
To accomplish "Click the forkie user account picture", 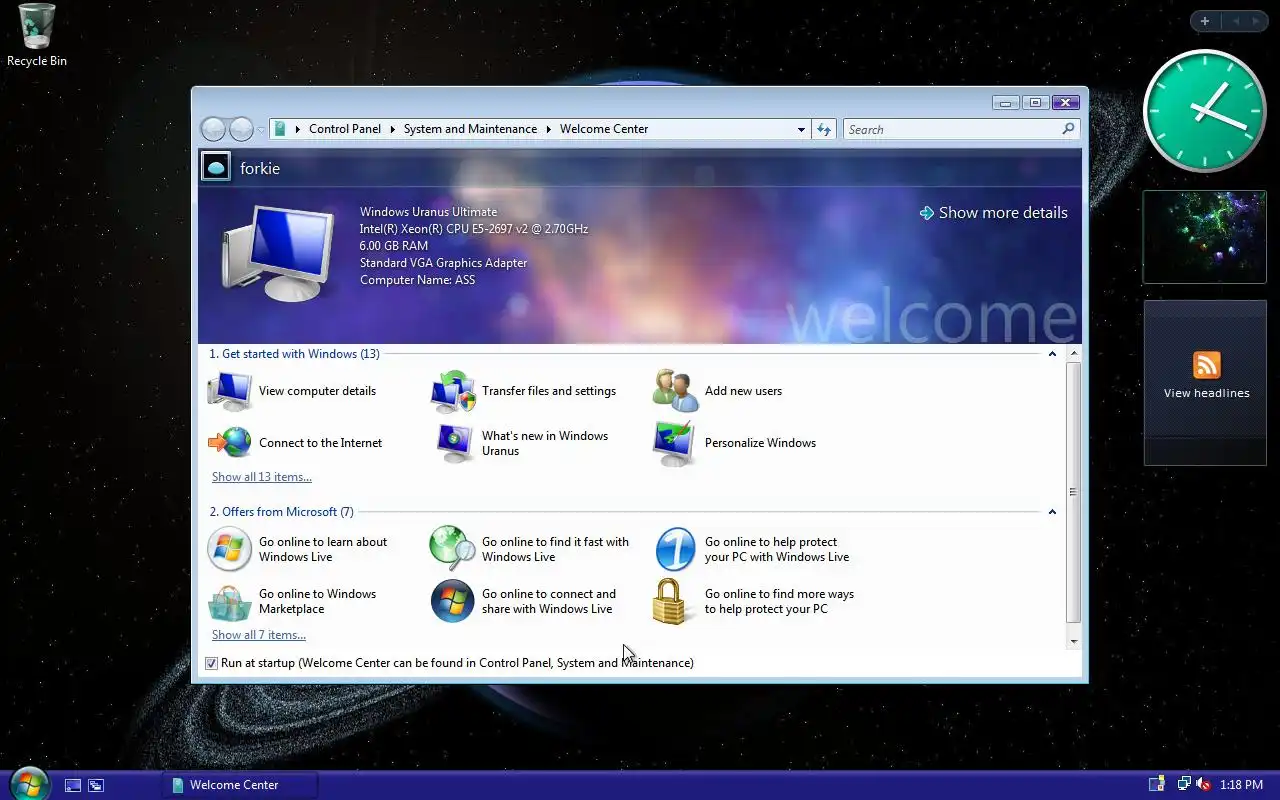I will (x=216, y=167).
